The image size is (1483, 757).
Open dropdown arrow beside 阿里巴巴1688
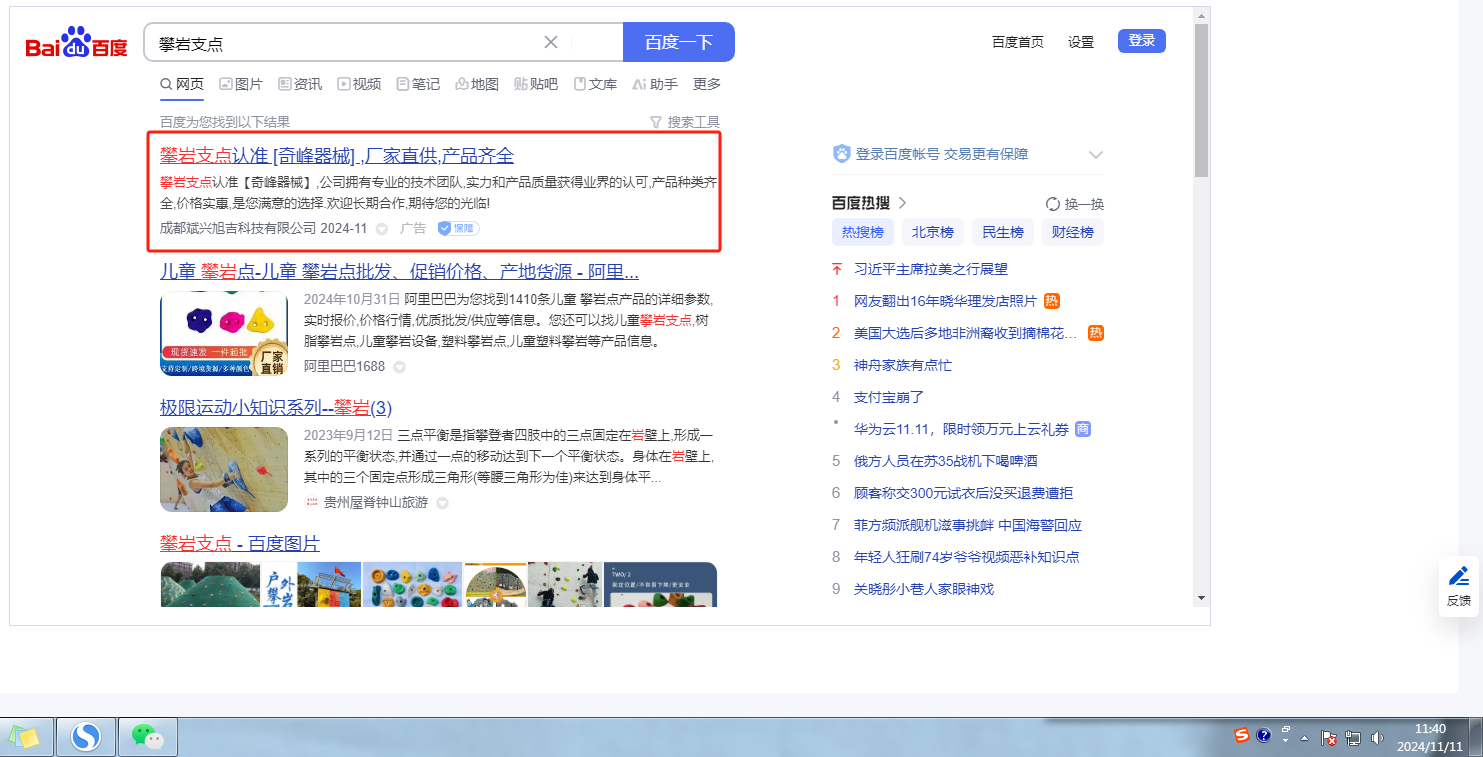(399, 367)
